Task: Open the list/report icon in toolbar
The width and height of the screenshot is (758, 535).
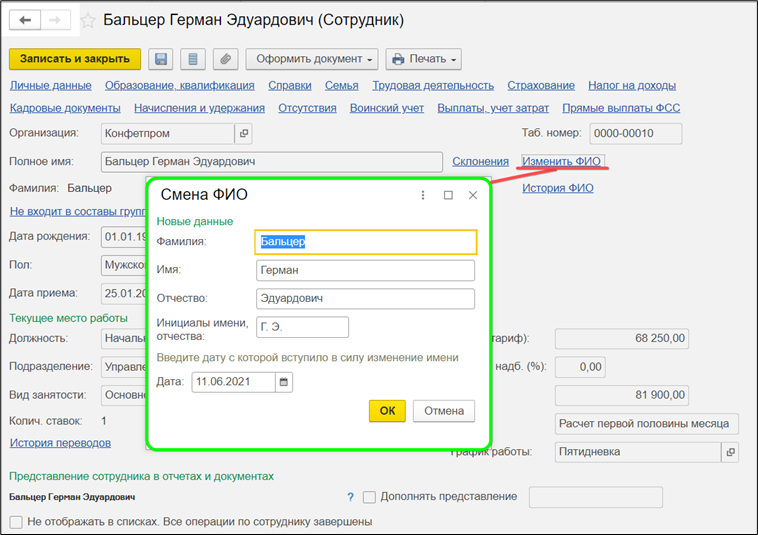Action: pos(193,59)
